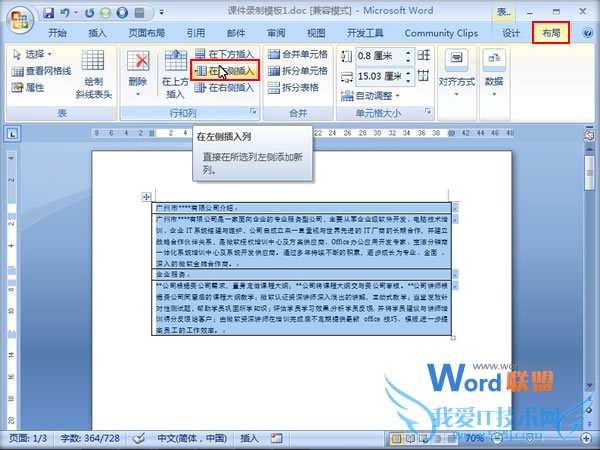Viewport: 600px width, 450px height.
Task: Increase row height with up spinner
Action: 408,52
